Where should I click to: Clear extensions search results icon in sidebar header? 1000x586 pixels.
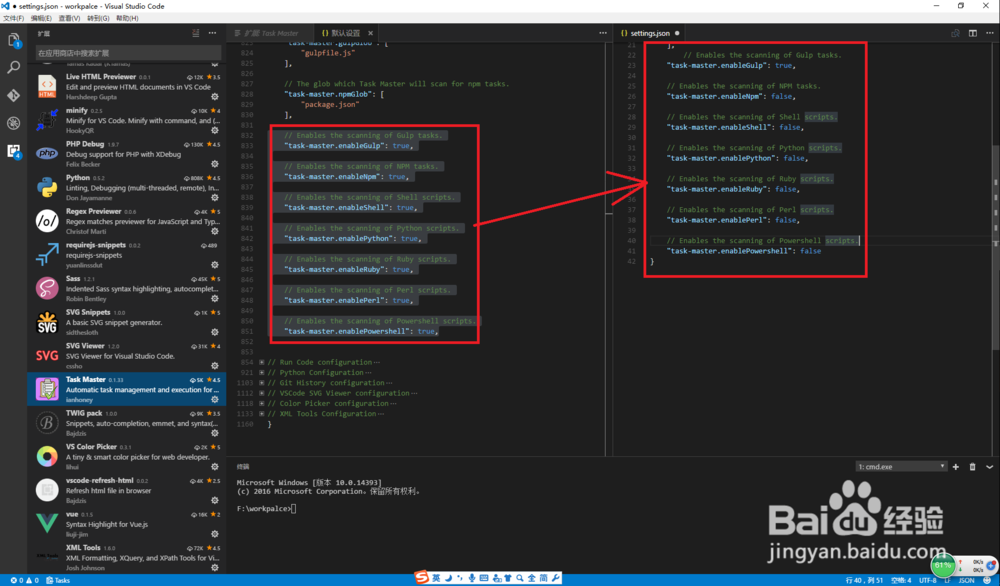click(196, 33)
